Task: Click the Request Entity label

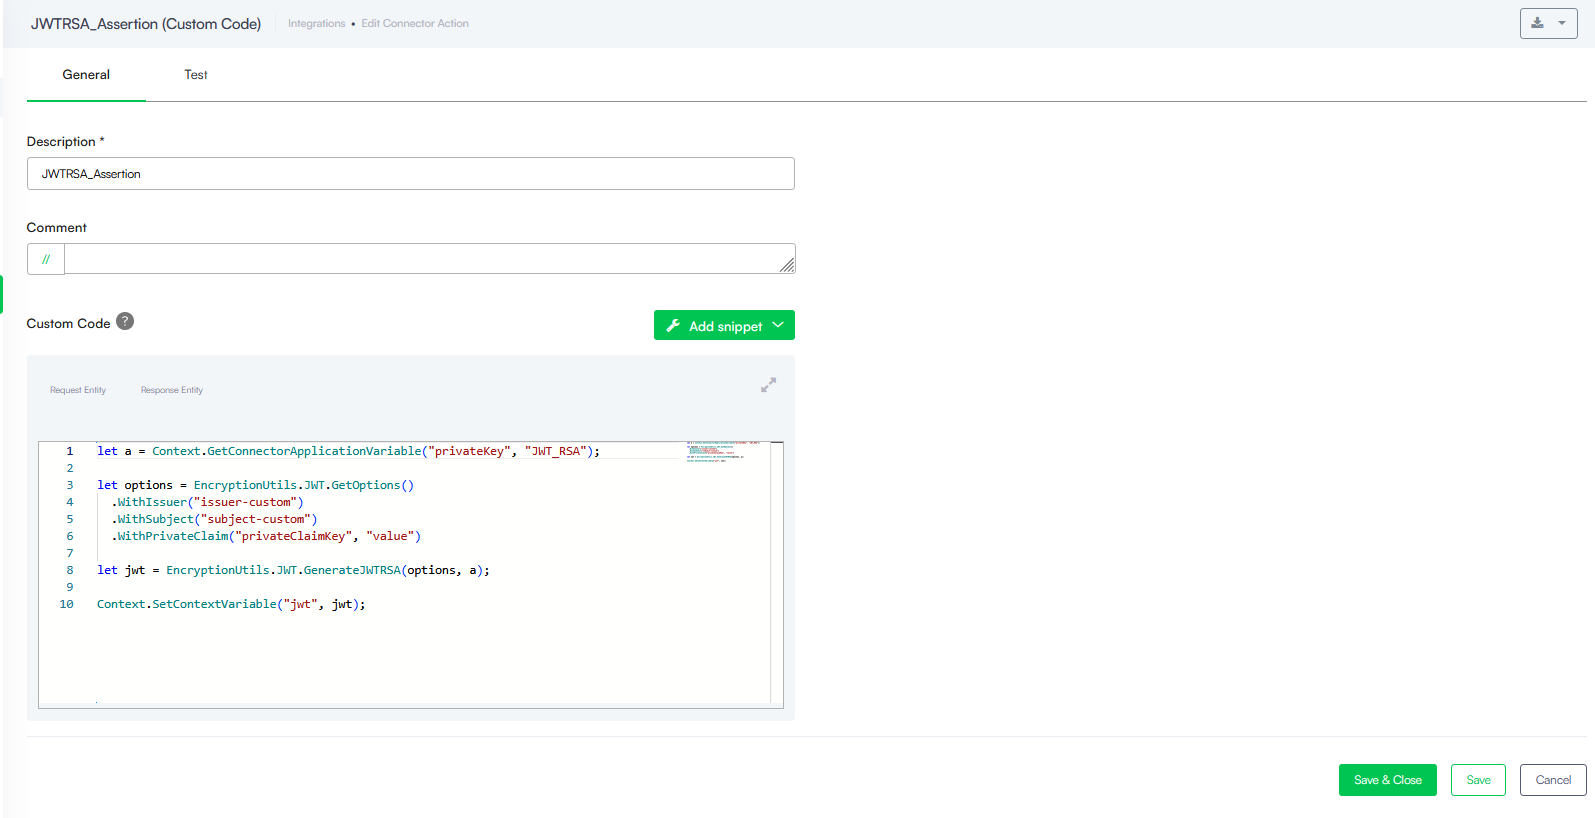Action: (78, 390)
